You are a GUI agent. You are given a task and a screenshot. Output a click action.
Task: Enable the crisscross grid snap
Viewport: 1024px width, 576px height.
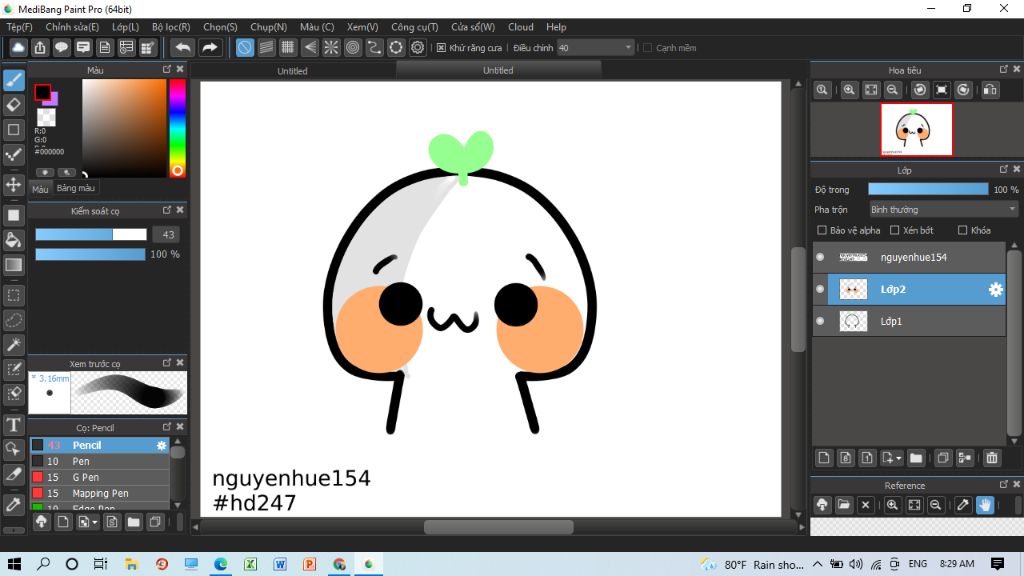(x=288, y=48)
